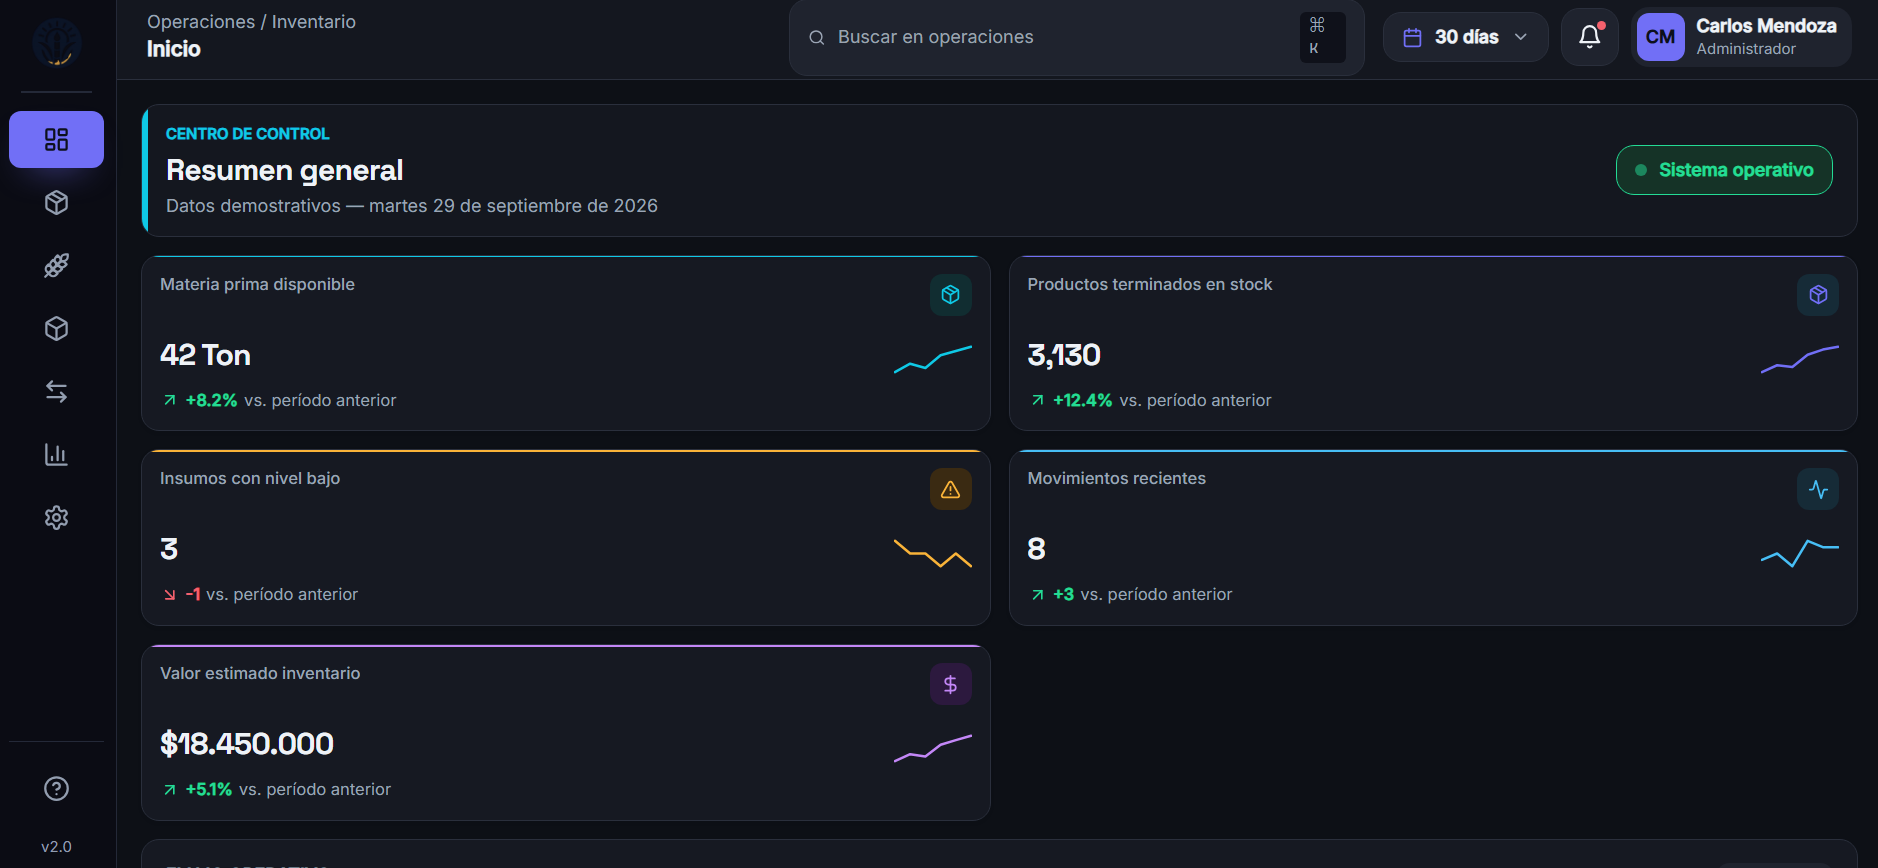Click the Productos terminados en stock card icon
The image size is (1878, 868).
(1818, 295)
